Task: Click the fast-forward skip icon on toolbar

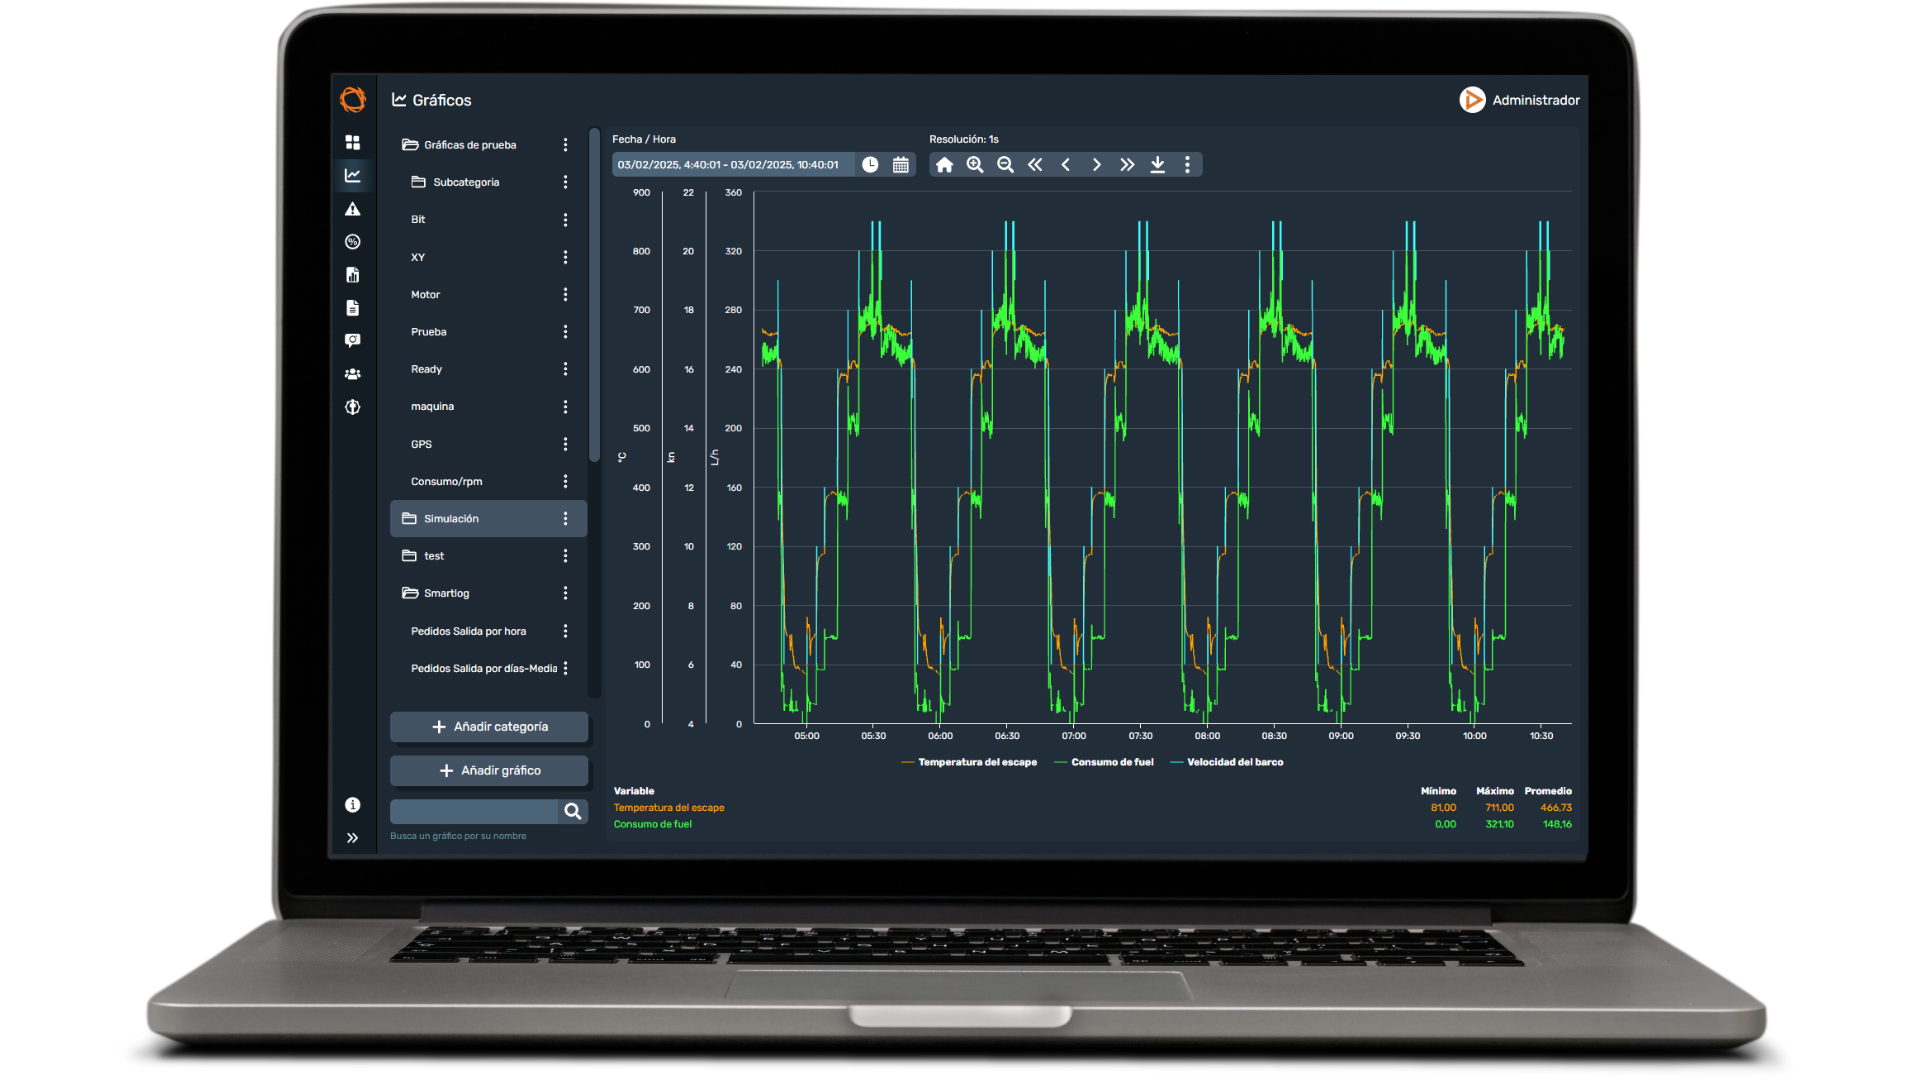Action: 1126,164
